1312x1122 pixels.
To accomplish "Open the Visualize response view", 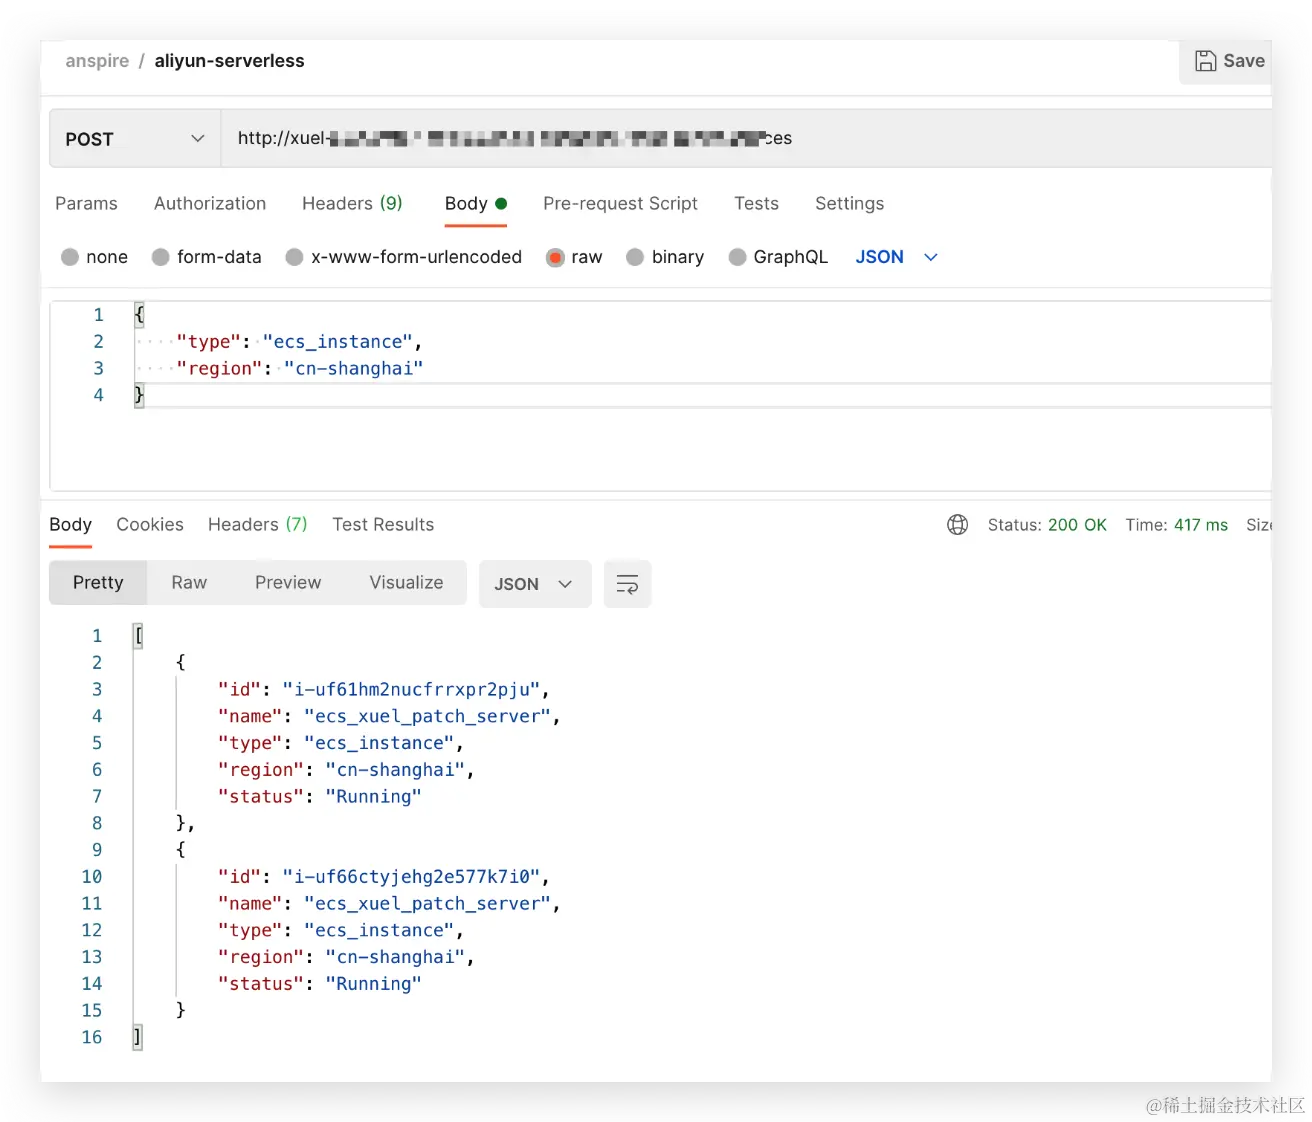I will click(x=406, y=582).
